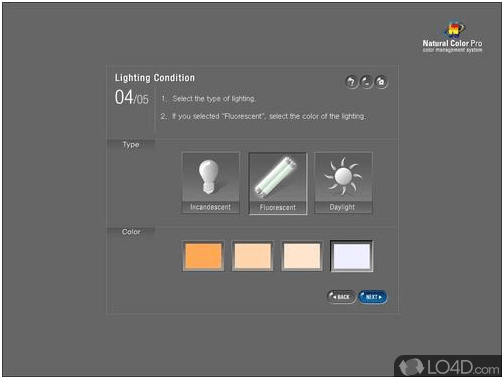Click the 'Lighting Condition' heading
504x379 pixels.
pos(155,78)
